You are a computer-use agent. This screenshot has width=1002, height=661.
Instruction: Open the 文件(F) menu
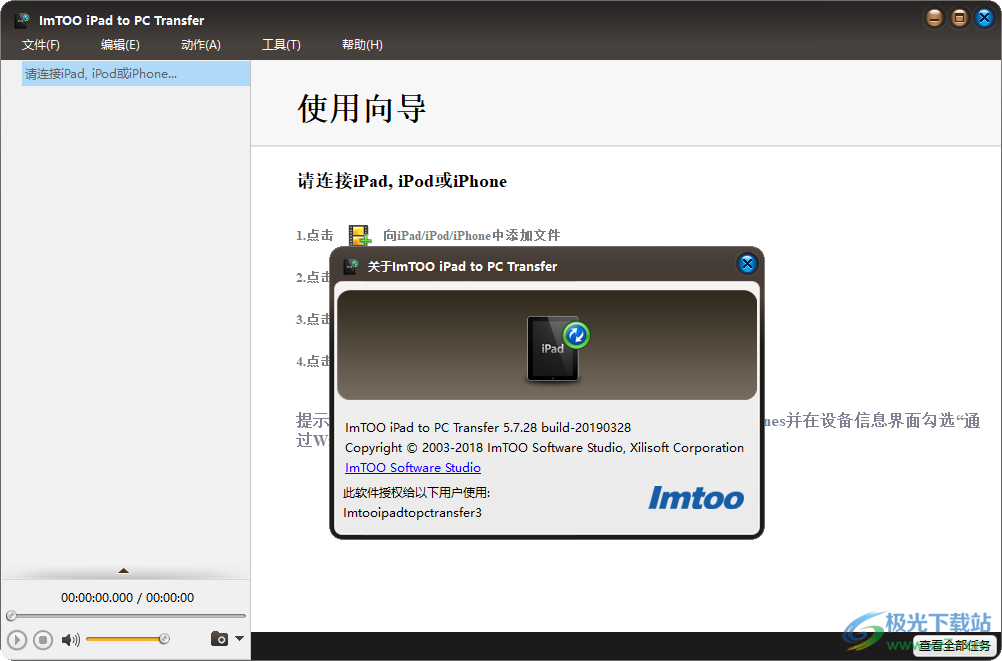(x=40, y=44)
